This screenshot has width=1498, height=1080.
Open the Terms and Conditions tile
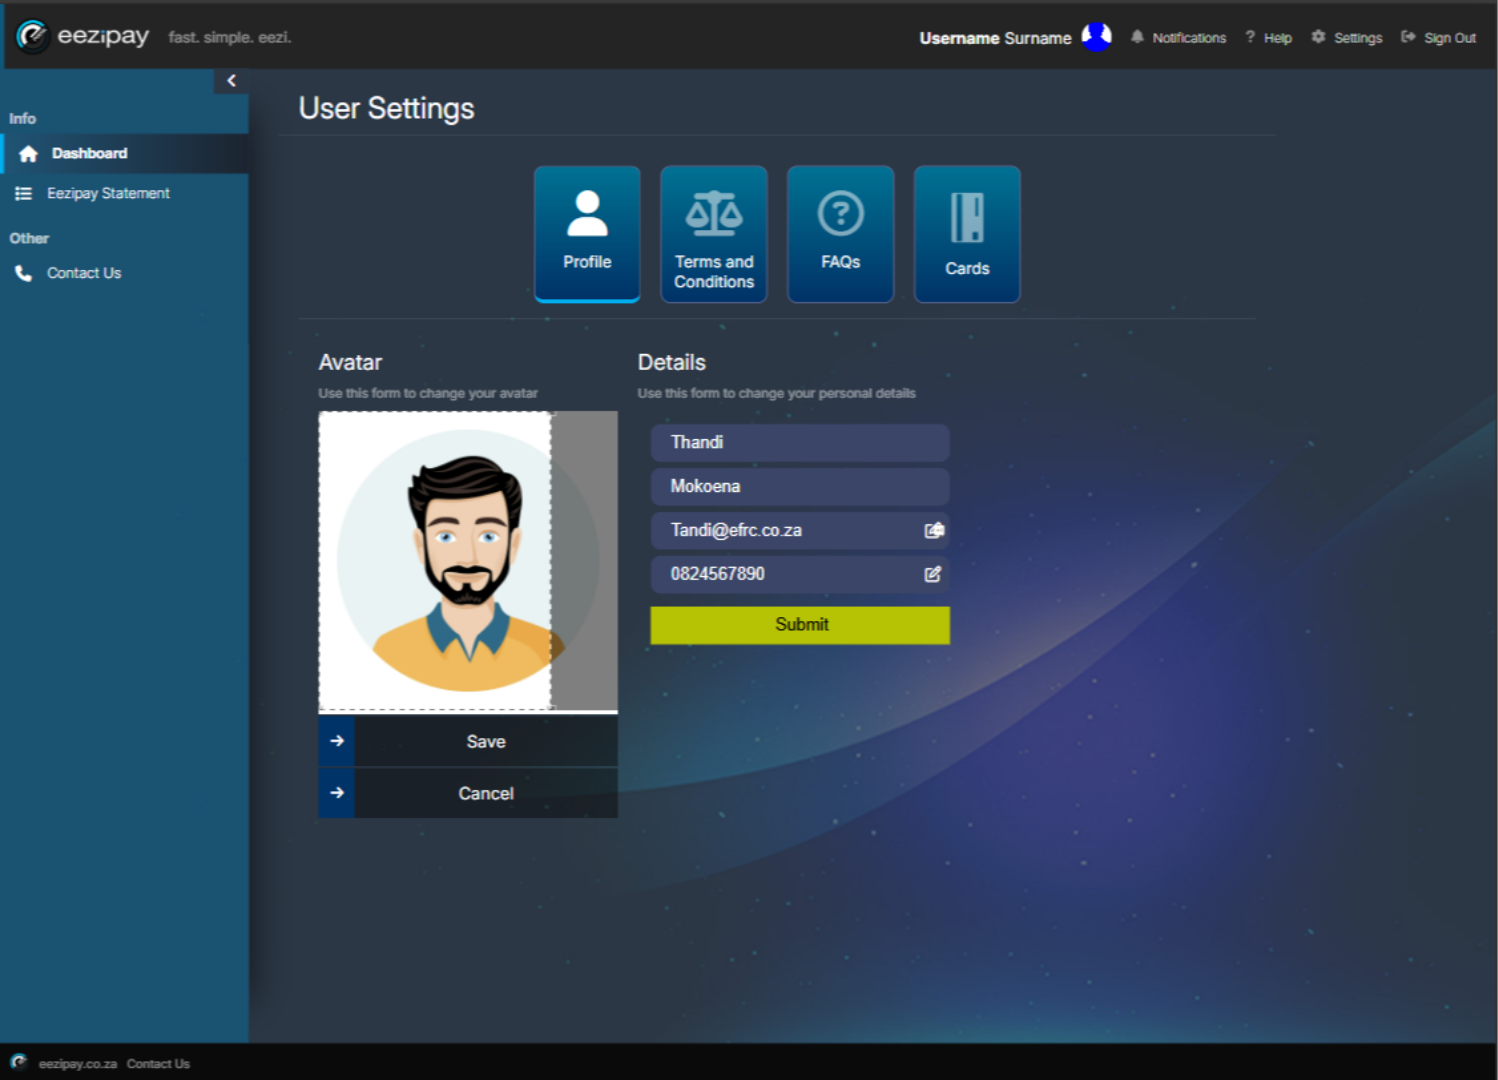tap(714, 234)
